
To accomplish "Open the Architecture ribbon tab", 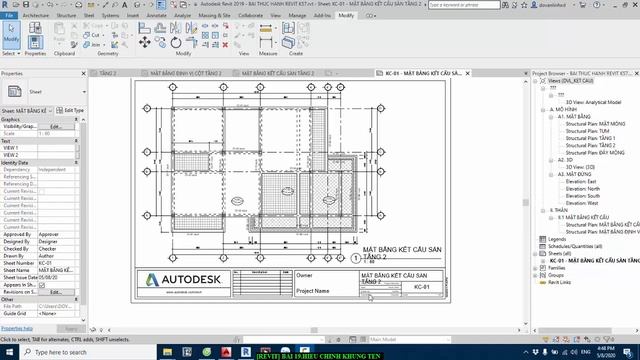I will 36,16.
